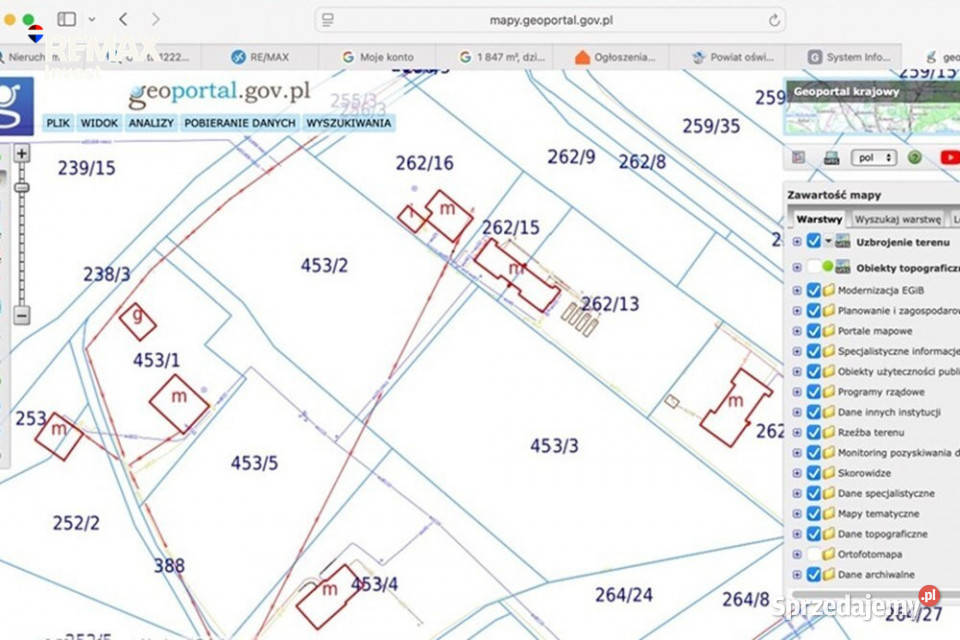Toggle the Dane innych instytucji checkbox

[x=814, y=412]
